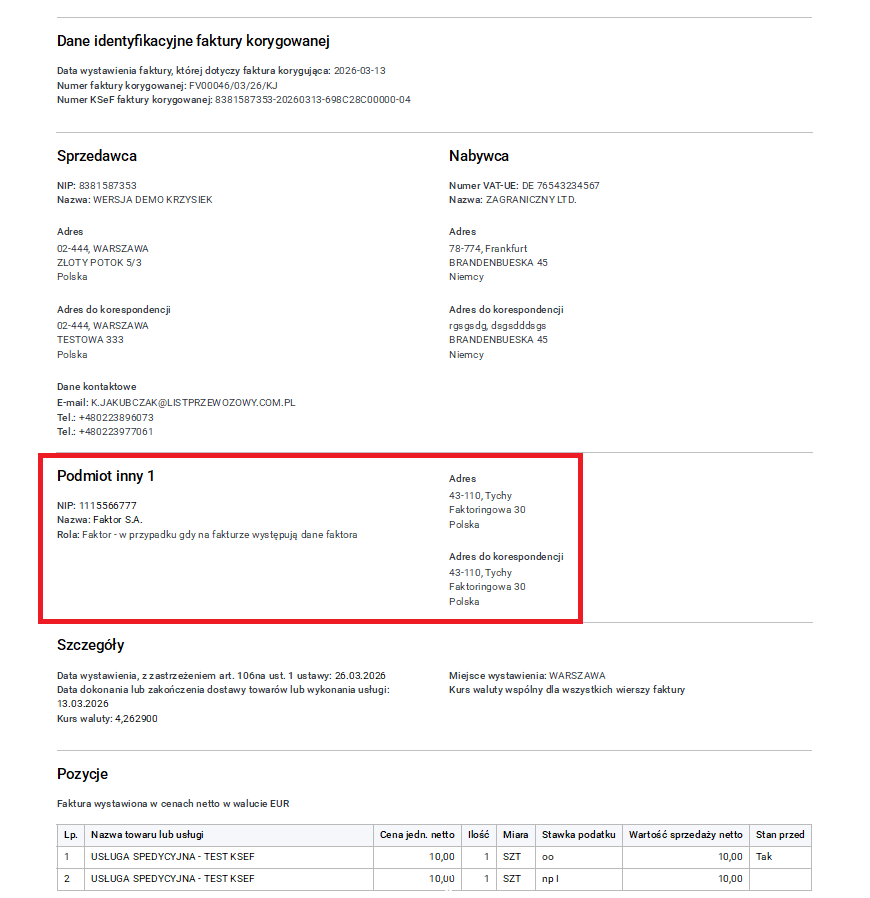Select the KSeF number of corrected invoice

pos(312,100)
